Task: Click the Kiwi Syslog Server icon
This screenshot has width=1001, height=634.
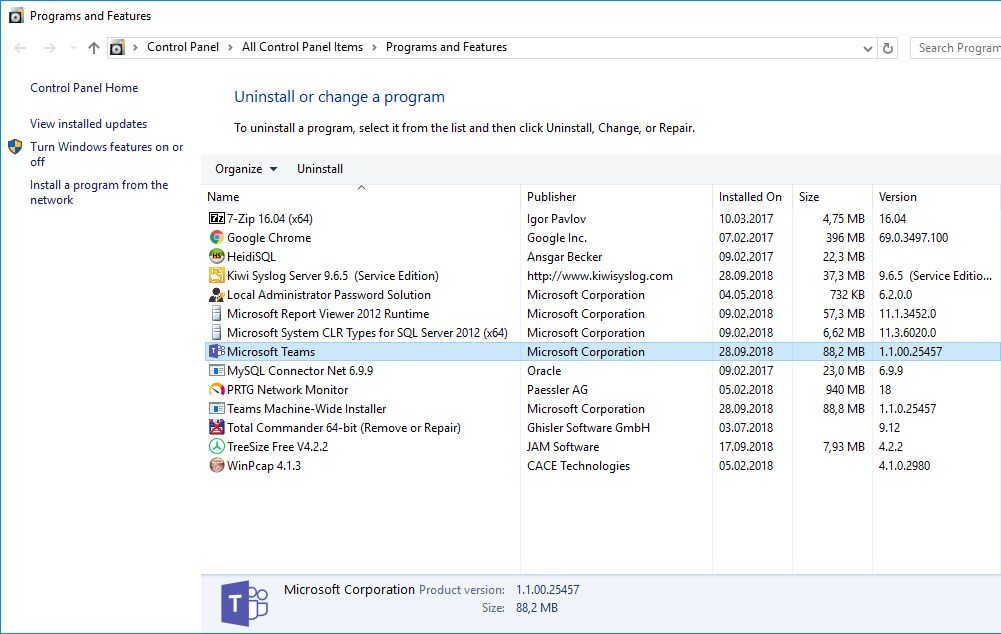Action: click(x=216, y=275)
